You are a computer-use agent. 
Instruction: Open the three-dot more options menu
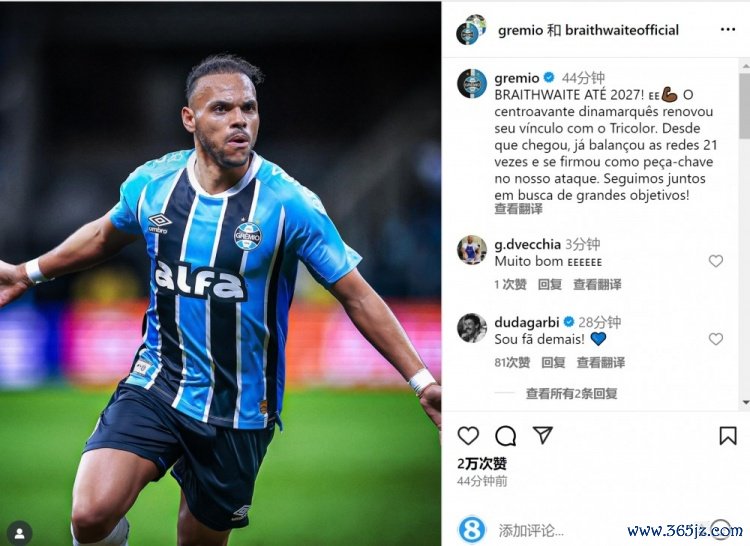(728, 30)
